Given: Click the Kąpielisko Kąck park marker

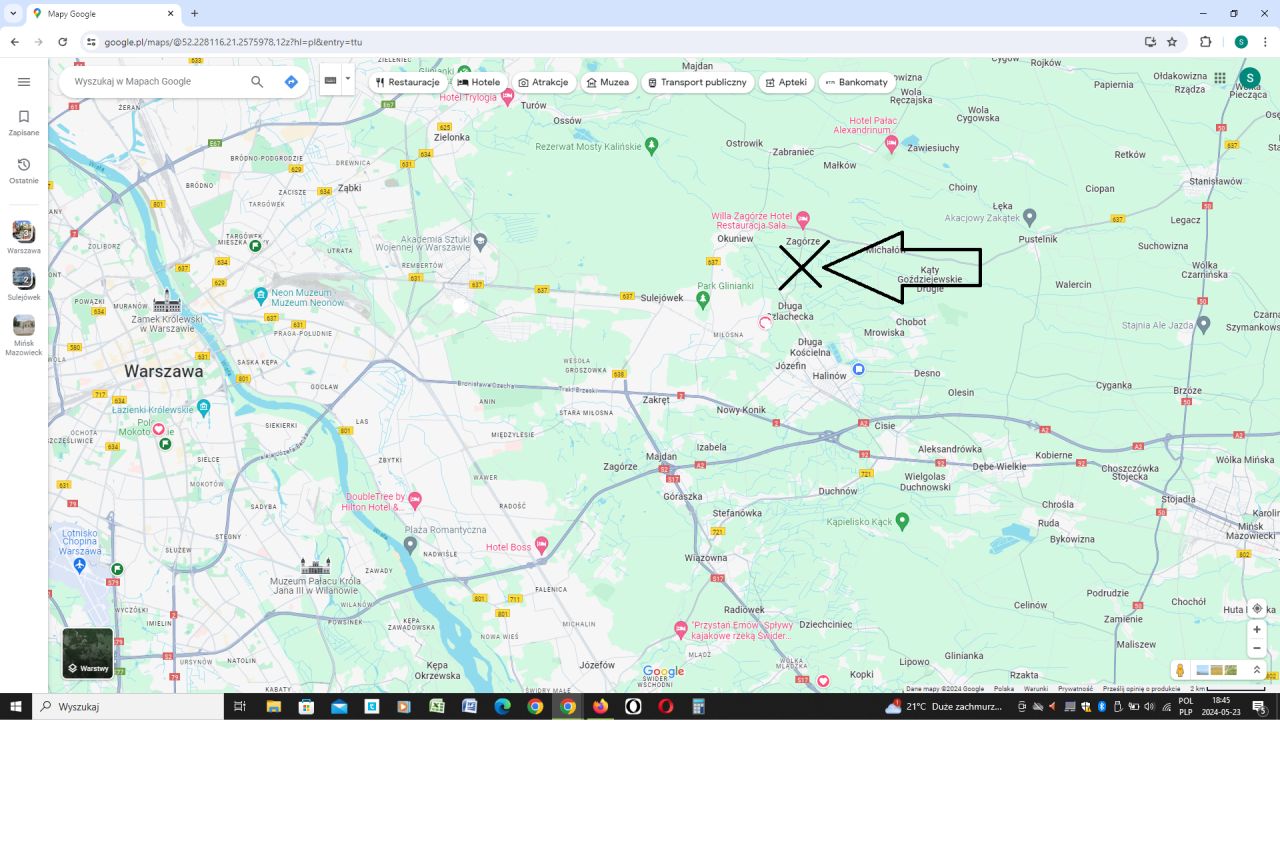Looking at the screenshot, I should 902,520.
